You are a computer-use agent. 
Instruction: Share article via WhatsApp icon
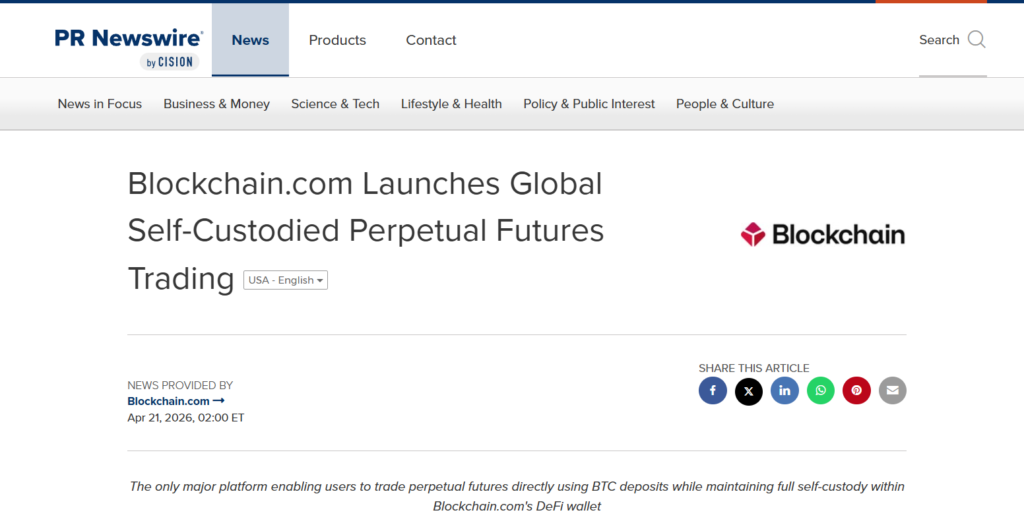coord(820,391)
